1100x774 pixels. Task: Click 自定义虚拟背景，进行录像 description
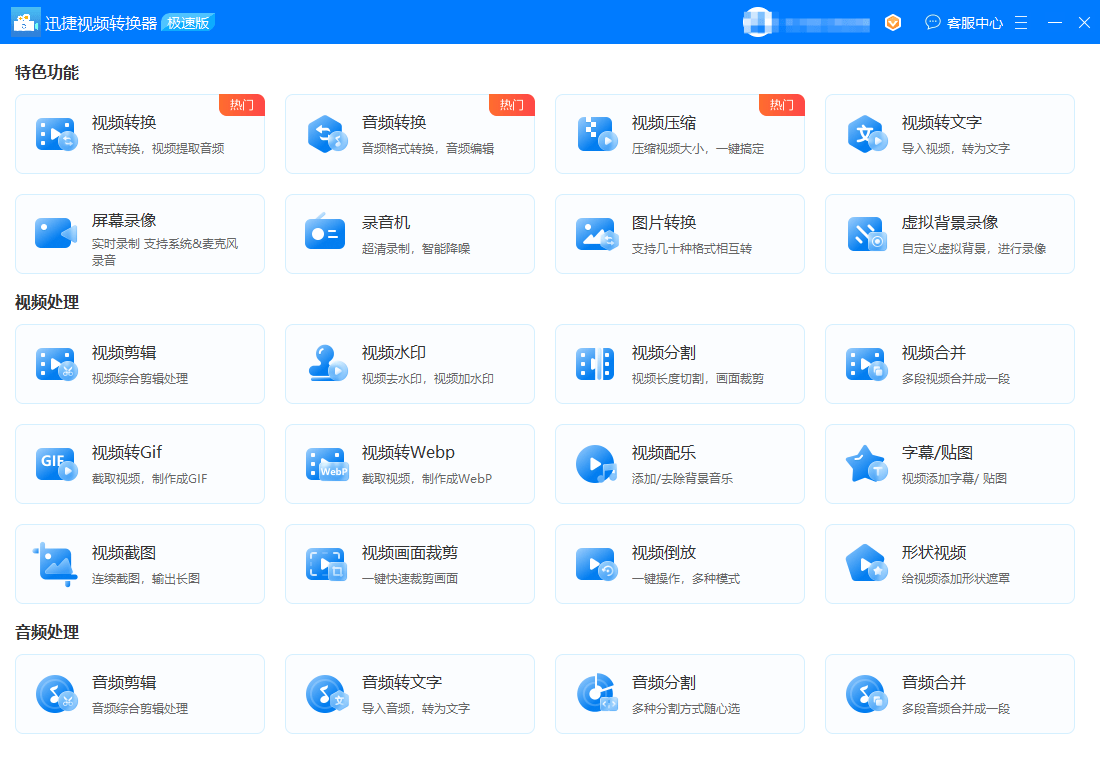tap(974, 248)
